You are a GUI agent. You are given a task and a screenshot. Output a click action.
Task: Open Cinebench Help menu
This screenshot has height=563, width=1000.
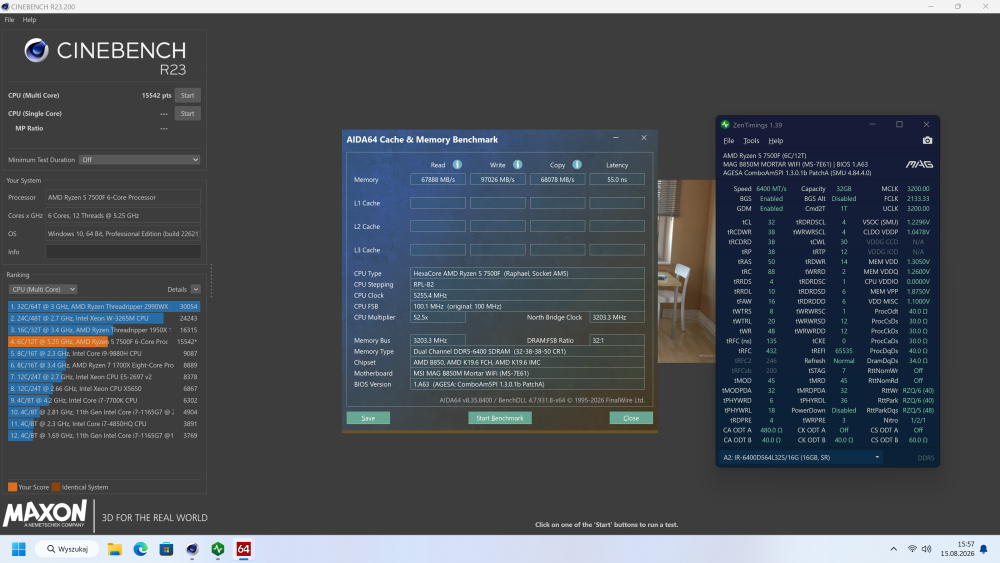29,20
